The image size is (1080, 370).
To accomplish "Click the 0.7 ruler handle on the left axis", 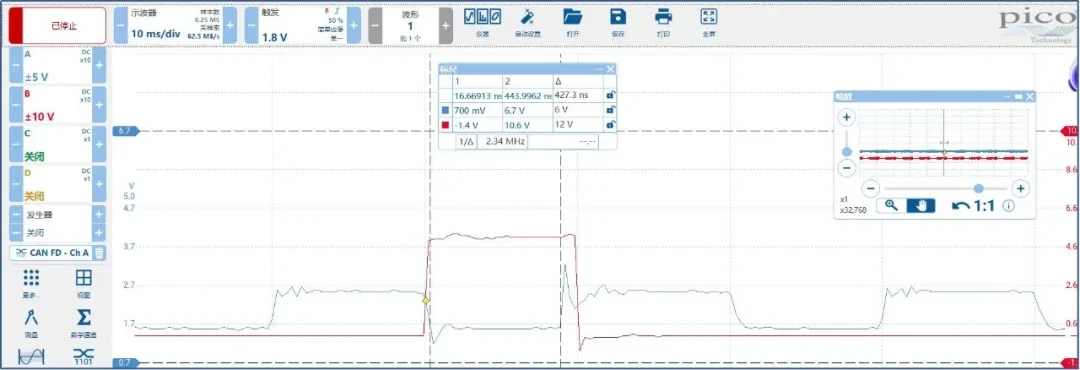I will (126, 362).
